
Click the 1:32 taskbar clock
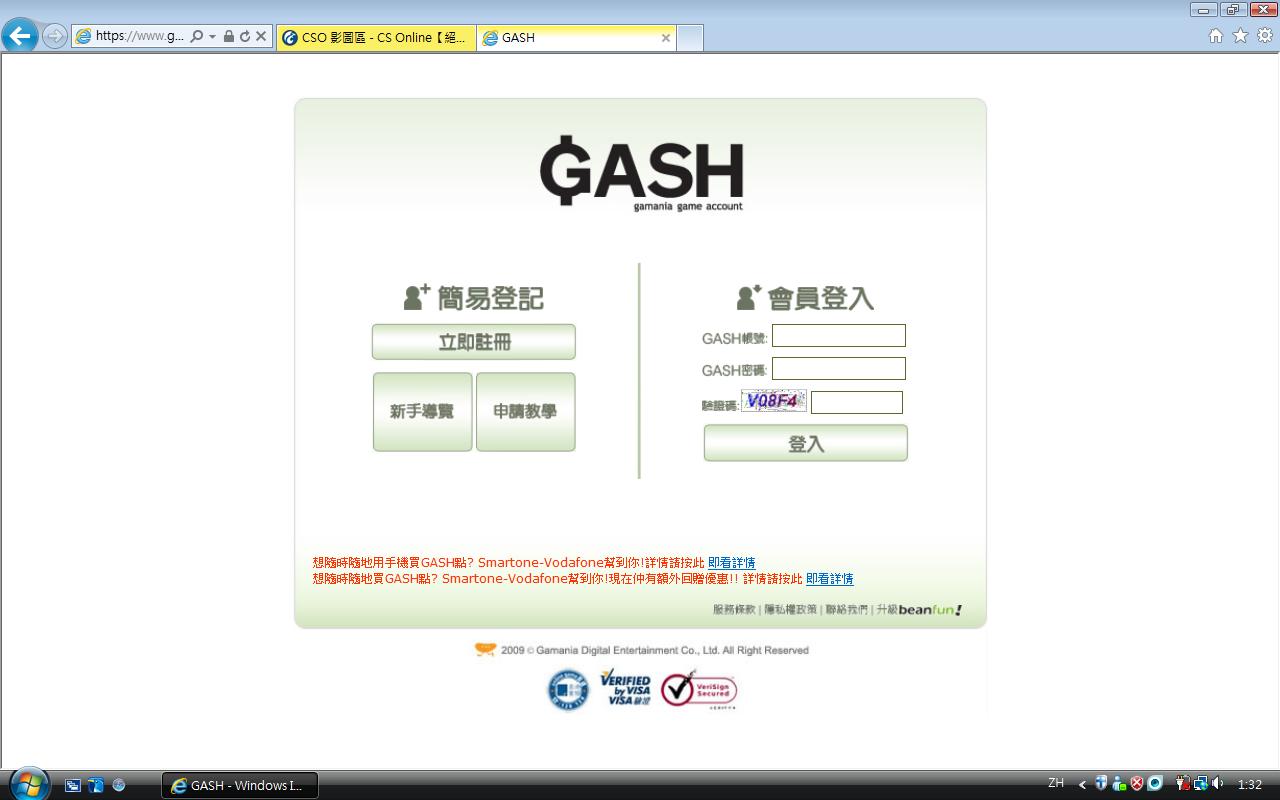[x=1250, y=785]
